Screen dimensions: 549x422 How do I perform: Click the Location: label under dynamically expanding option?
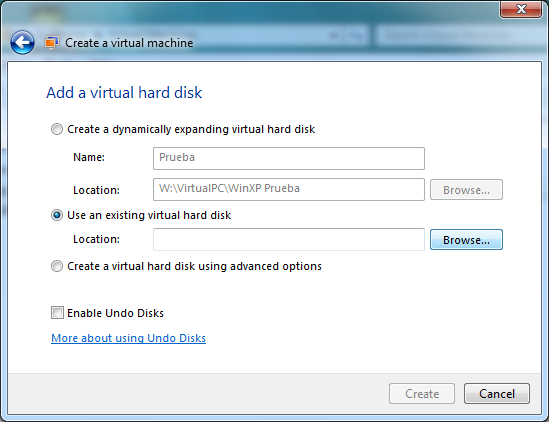click(96, 190)
